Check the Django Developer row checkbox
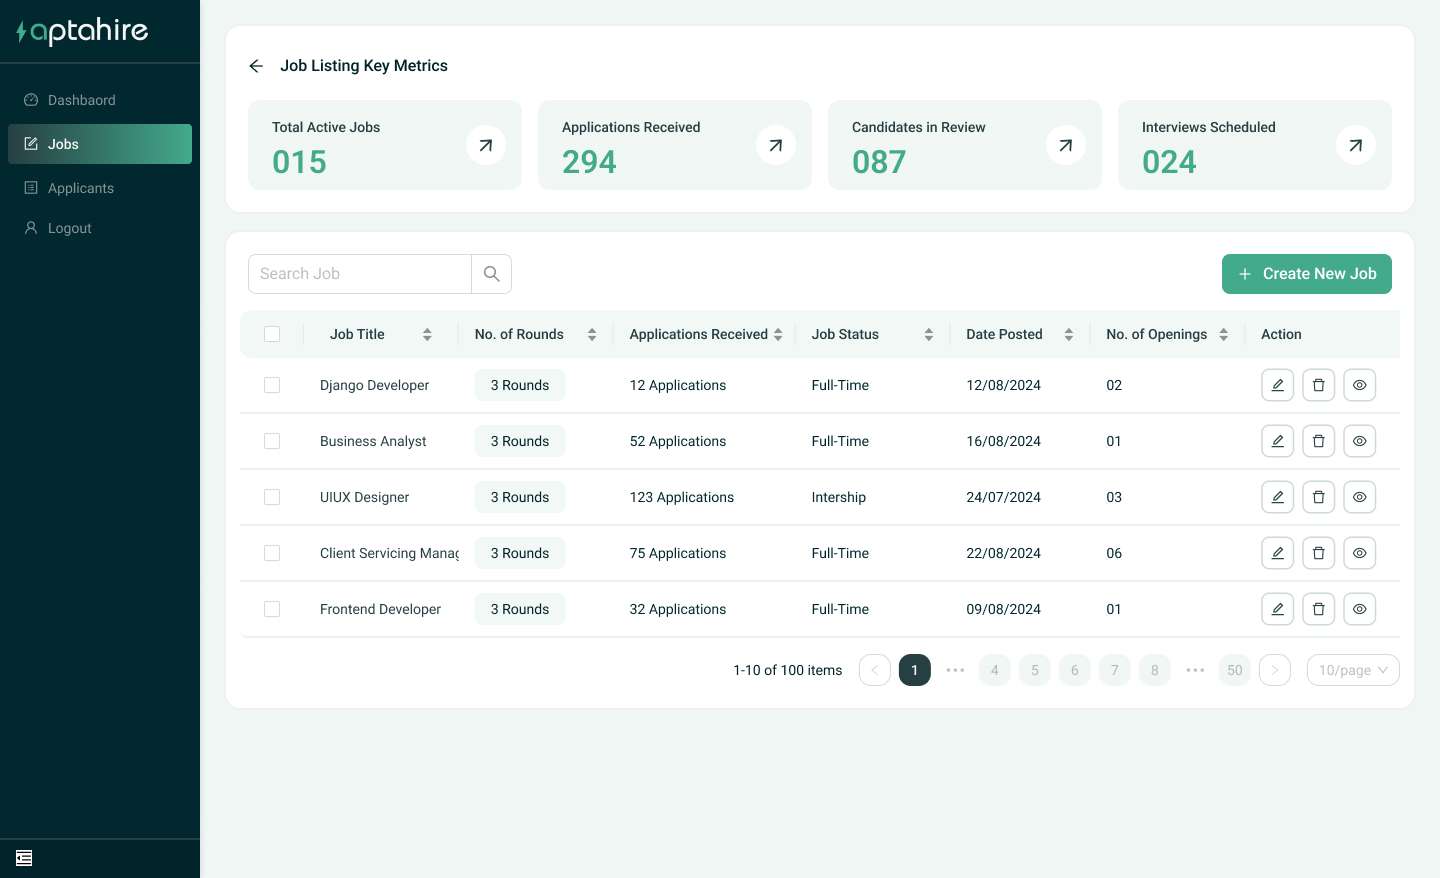The width and height of the screenshot is (1440, 878). (272, 385)
